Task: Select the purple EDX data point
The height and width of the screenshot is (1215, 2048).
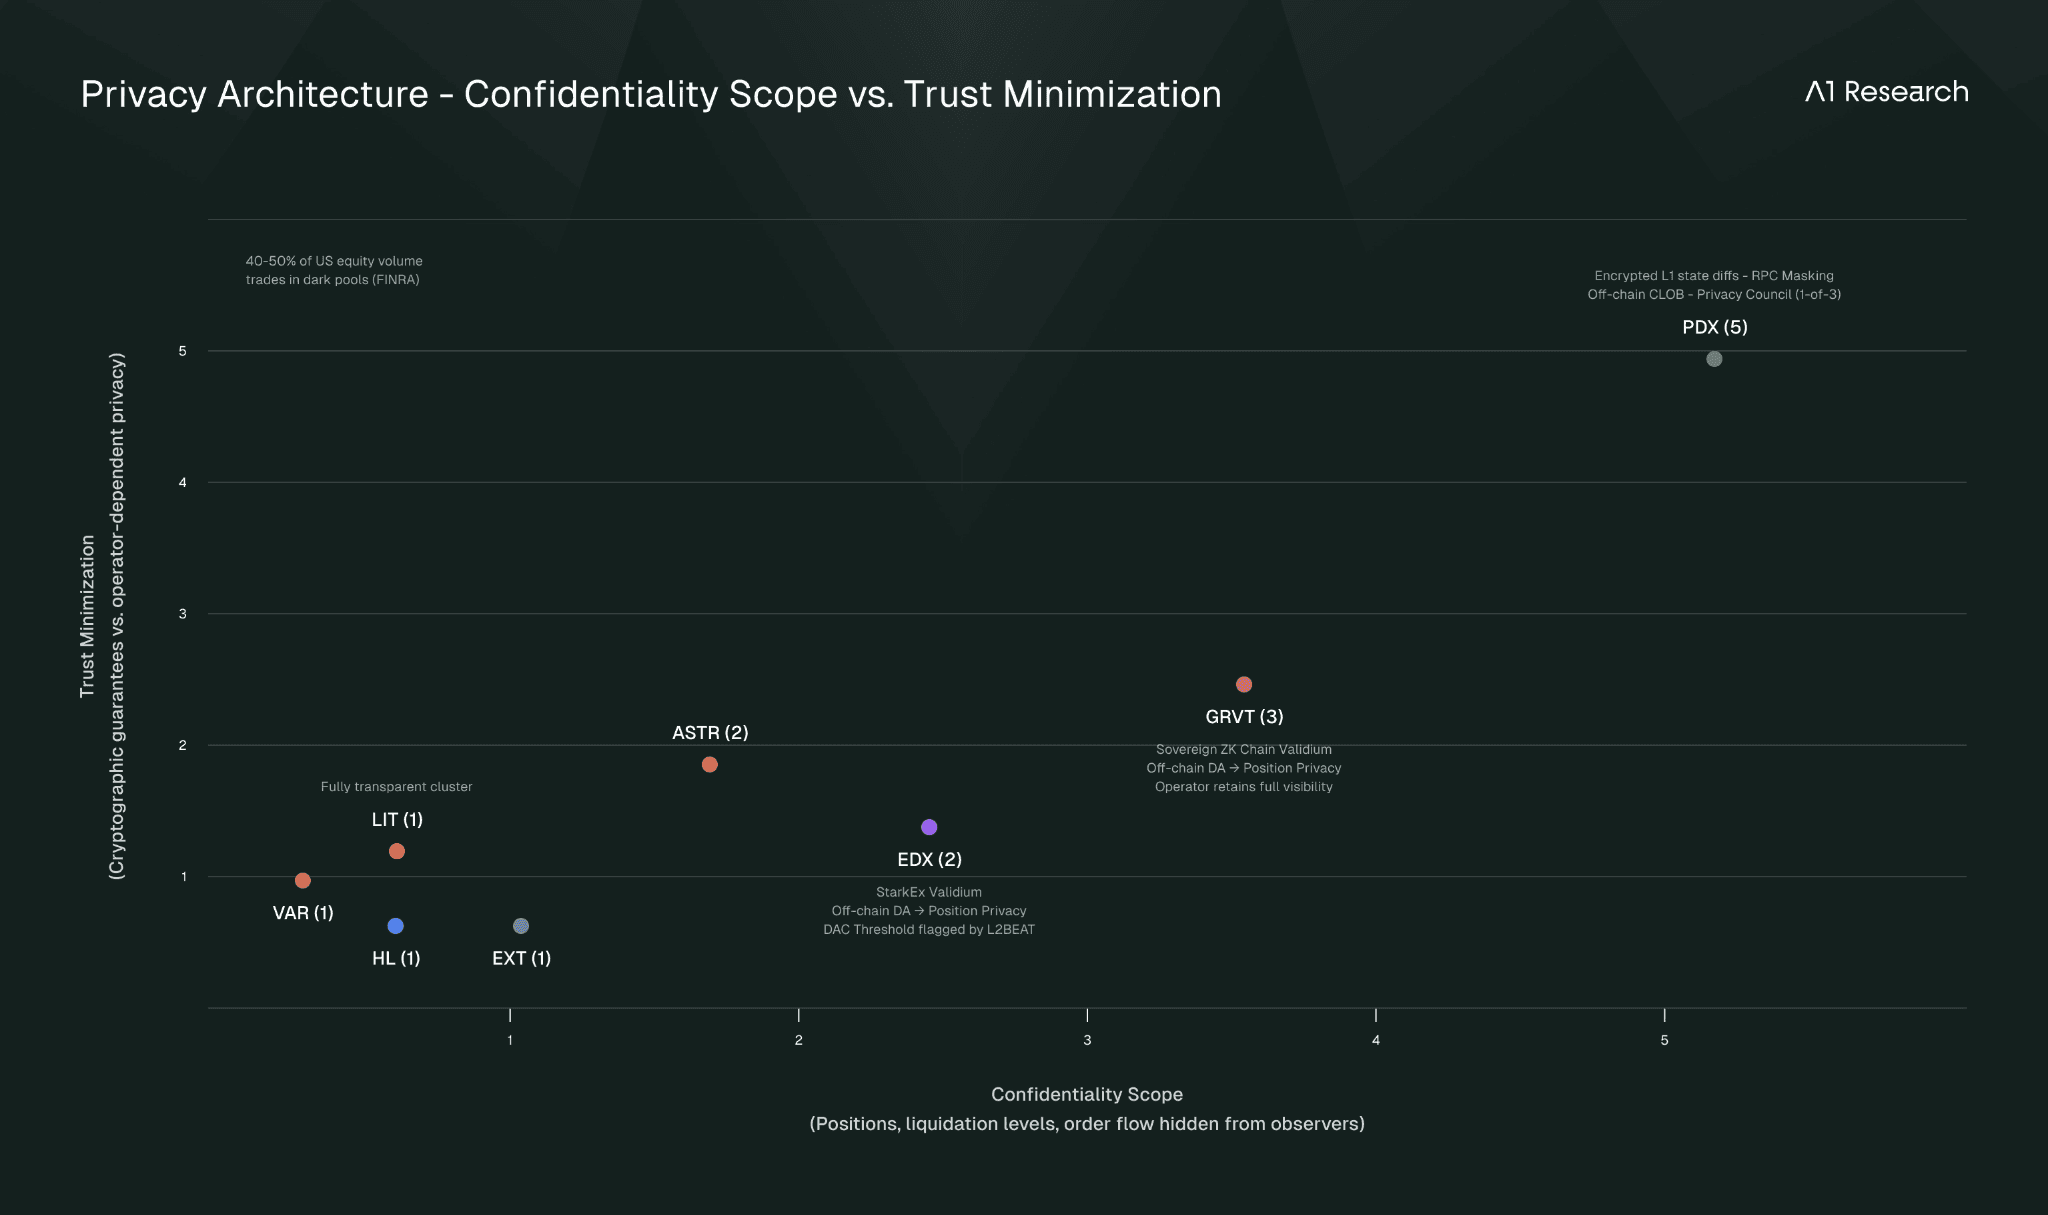Action: click(929, 827)
